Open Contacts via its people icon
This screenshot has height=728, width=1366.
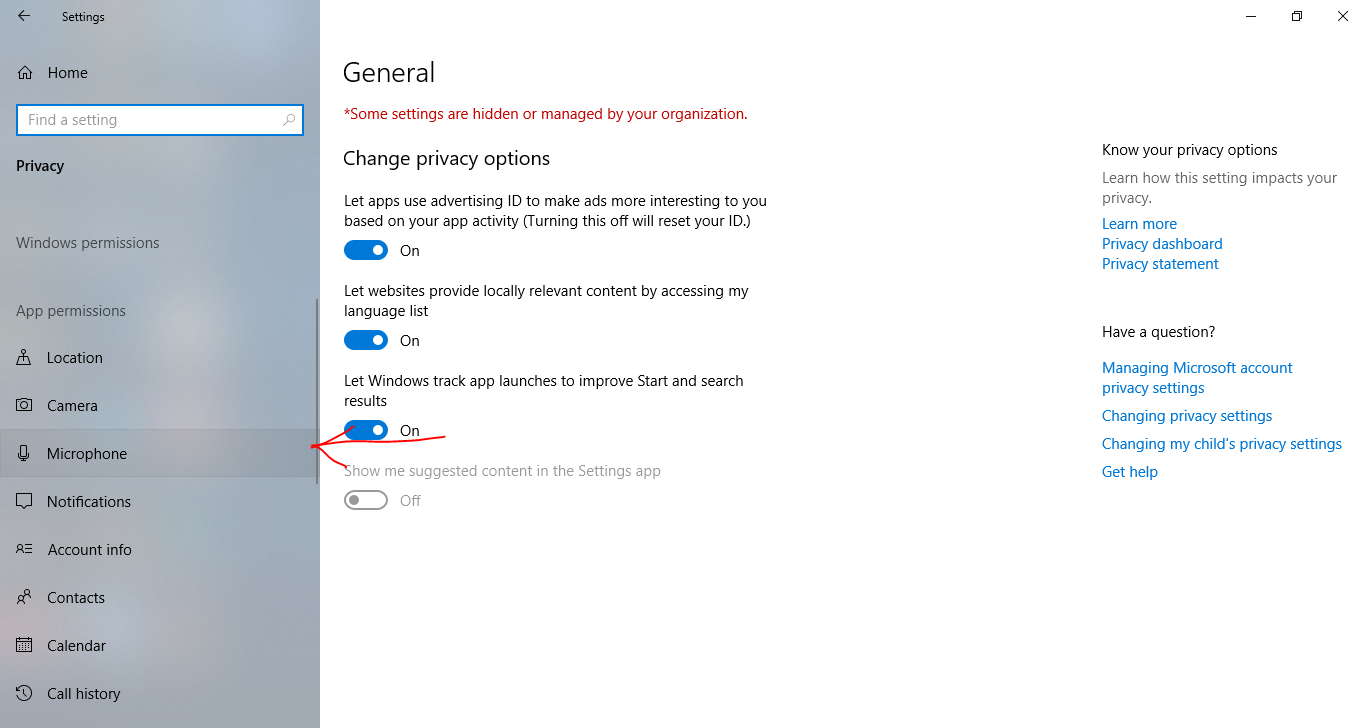[25, 598]
